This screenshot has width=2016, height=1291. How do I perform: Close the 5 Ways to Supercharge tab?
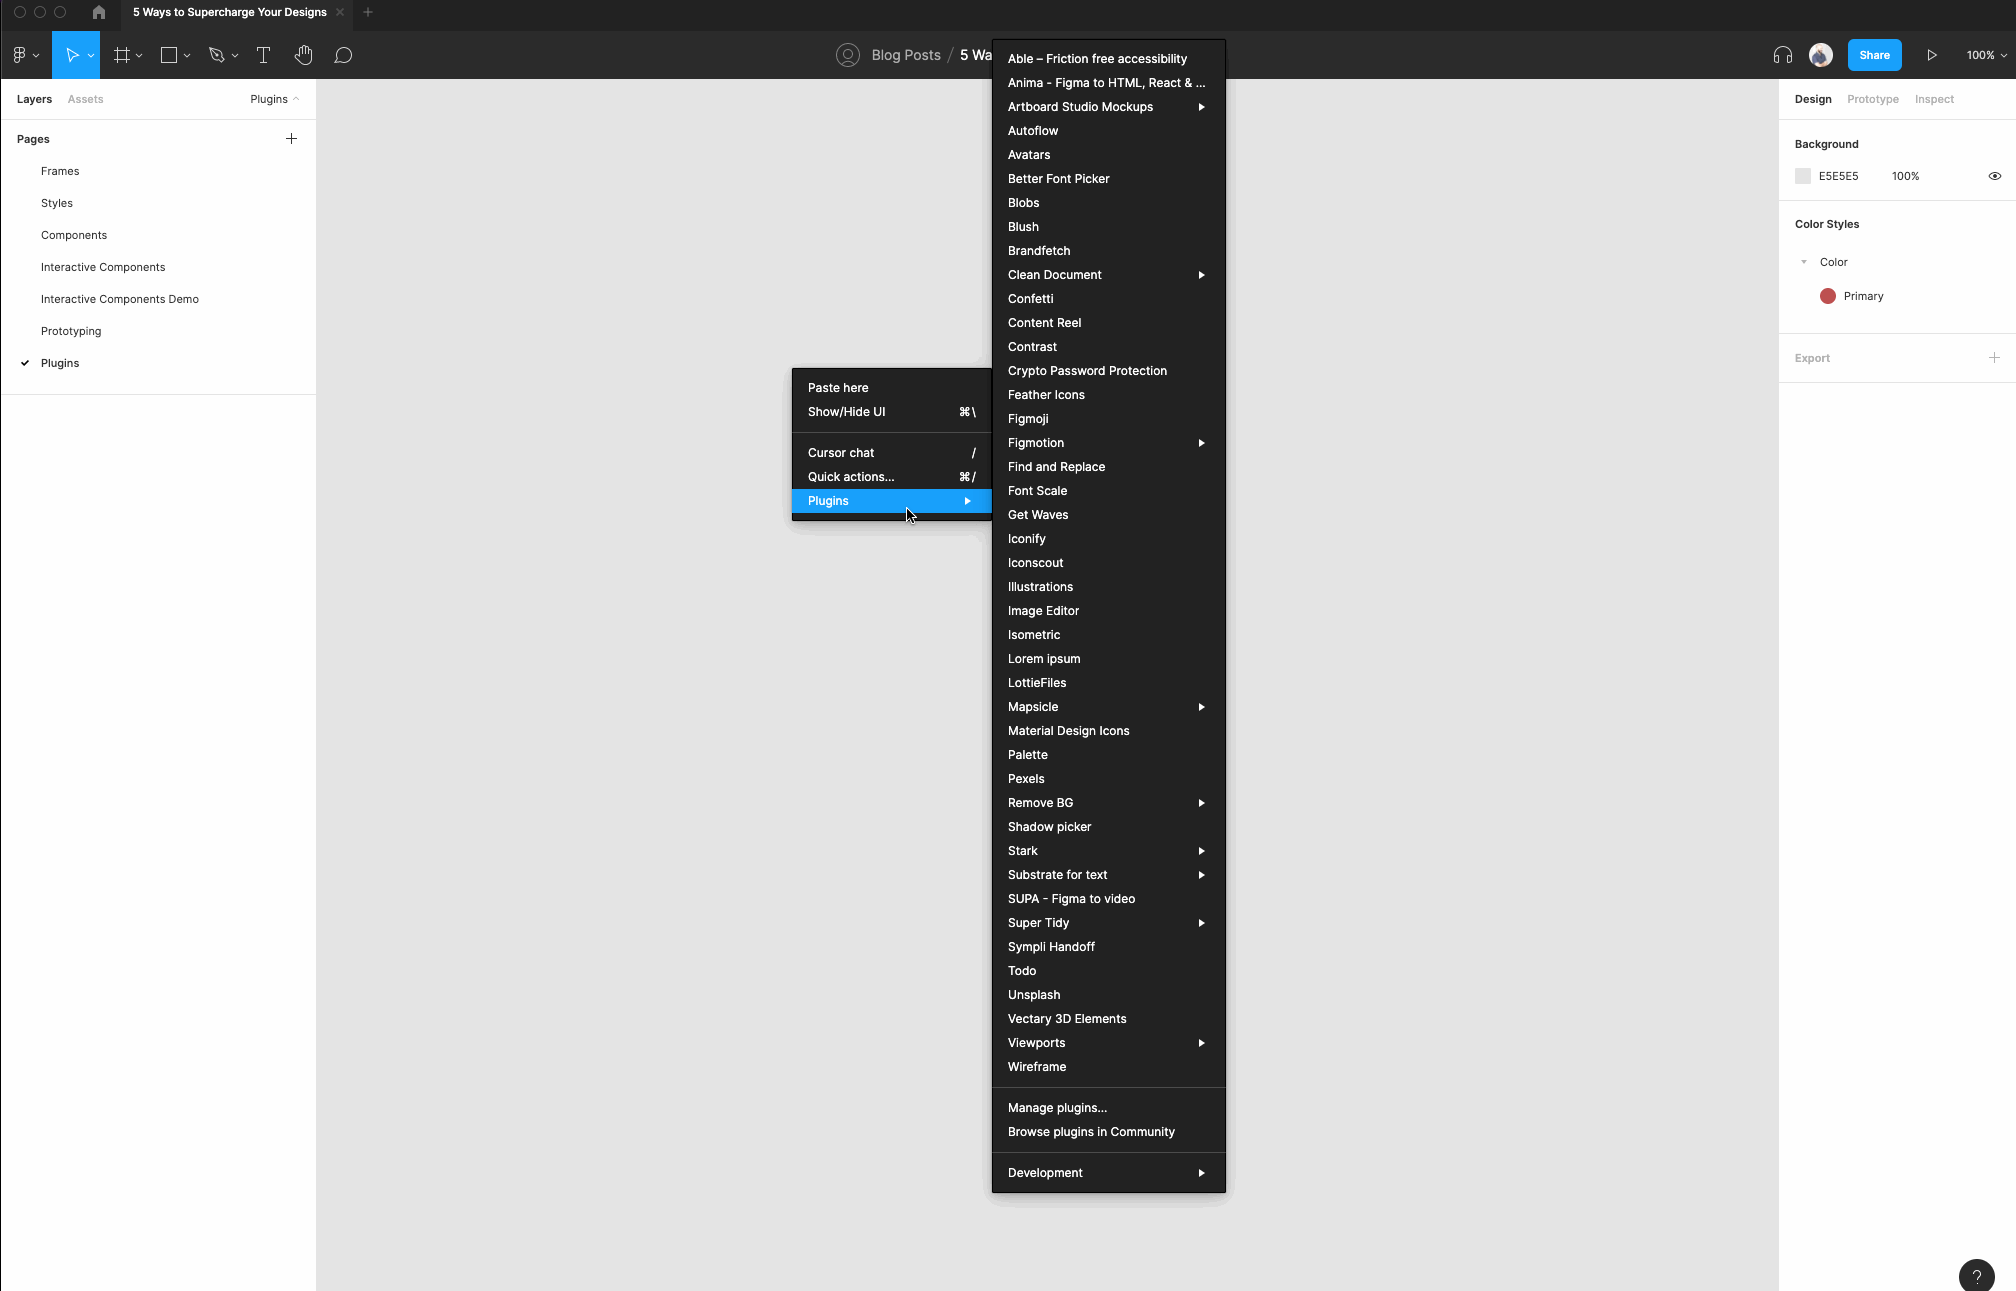[x=340, y=12]
